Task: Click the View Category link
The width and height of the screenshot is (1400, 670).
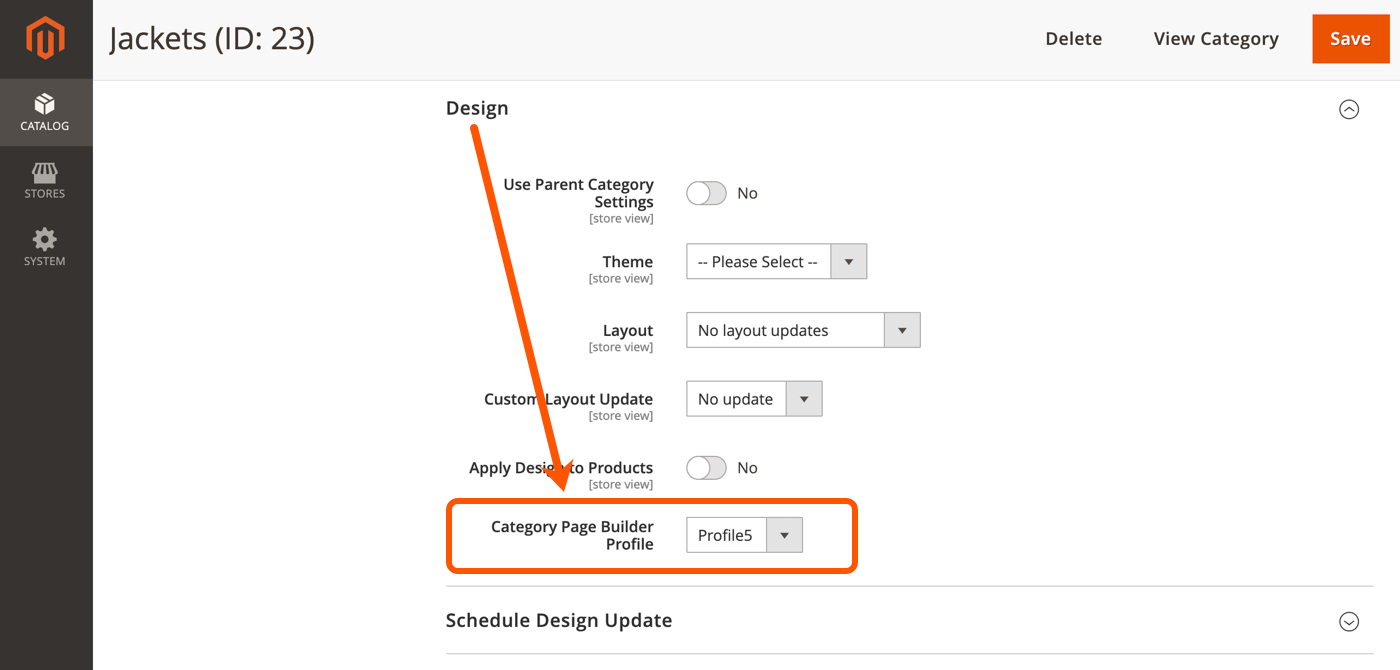Action: [1216, 39]
